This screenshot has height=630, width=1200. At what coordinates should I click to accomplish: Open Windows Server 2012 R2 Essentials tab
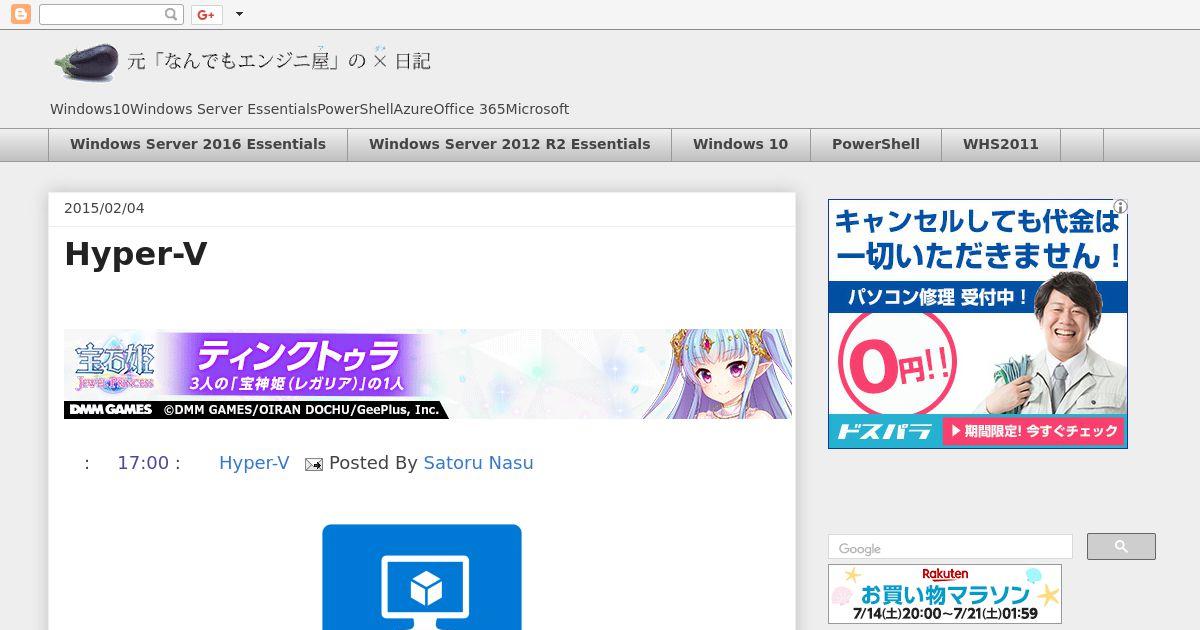509,144
